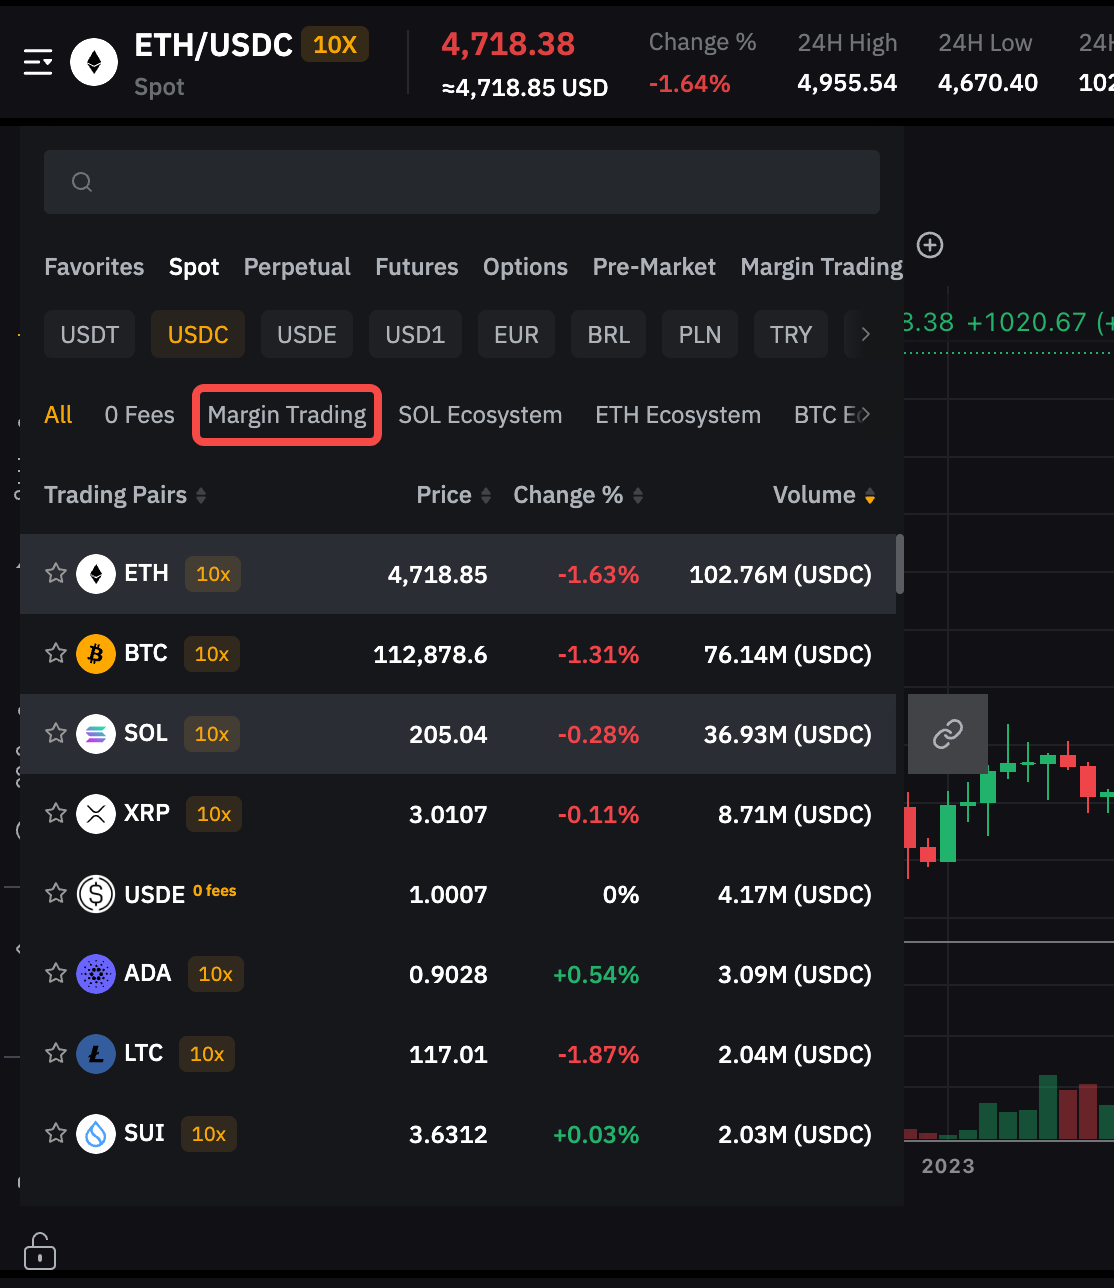
Task: Favorite the ETH pair with the star
Action: pos(56,573)
